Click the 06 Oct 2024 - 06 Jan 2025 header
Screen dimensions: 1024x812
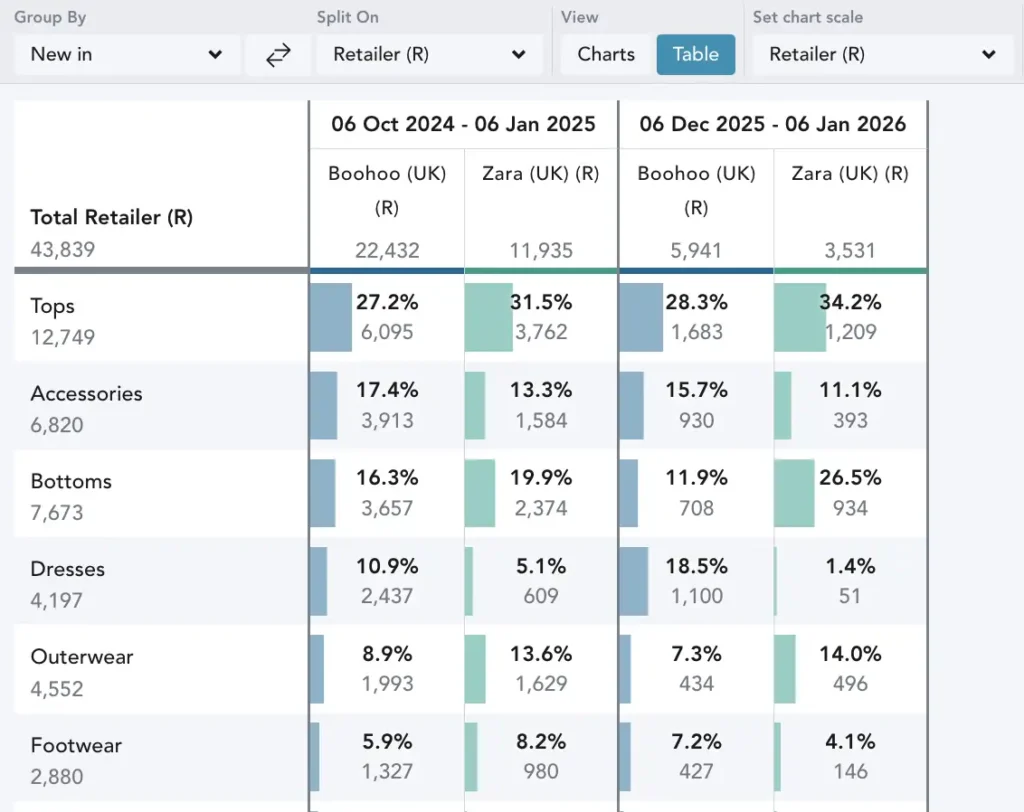pyautogui.click(x=463, y=124)
